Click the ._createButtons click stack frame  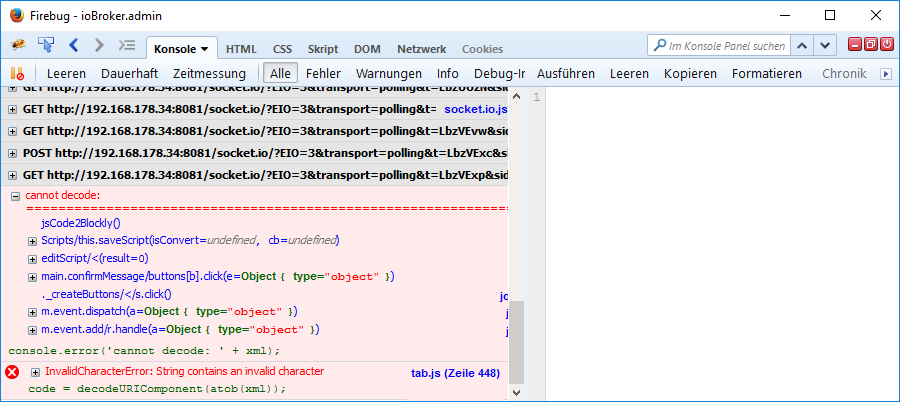106,294
